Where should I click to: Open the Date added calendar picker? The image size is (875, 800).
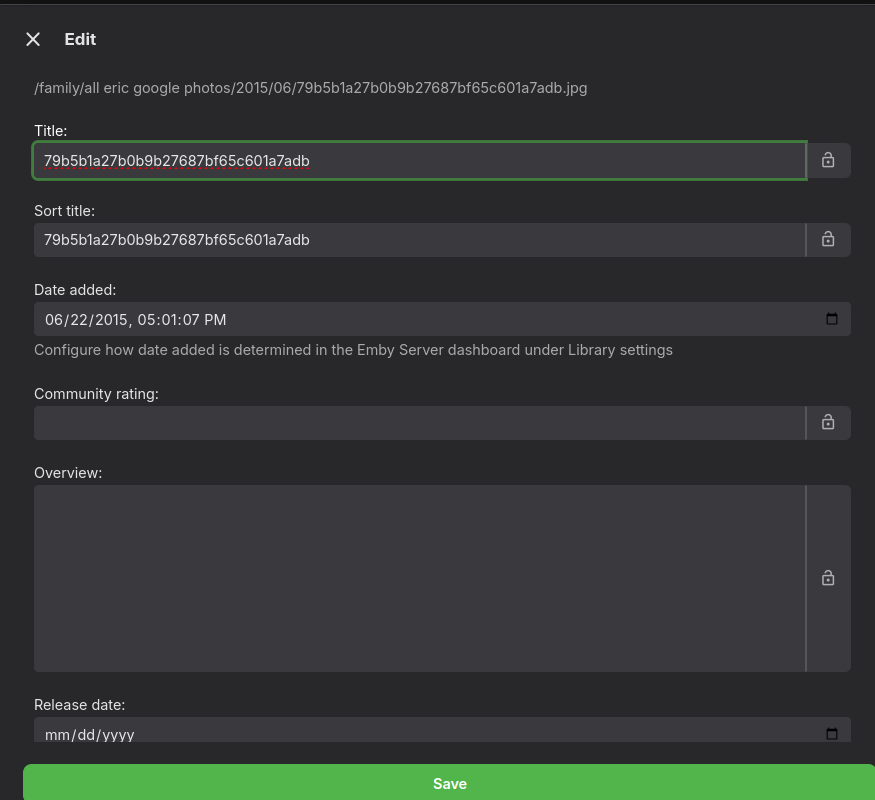(831, 319)
